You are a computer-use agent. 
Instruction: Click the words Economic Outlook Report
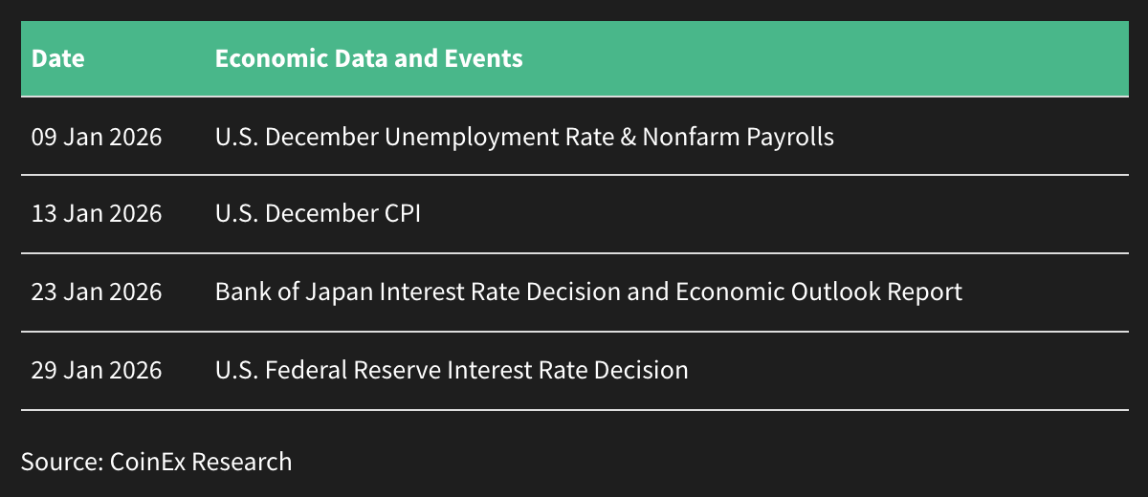click(x=819, y=292)
